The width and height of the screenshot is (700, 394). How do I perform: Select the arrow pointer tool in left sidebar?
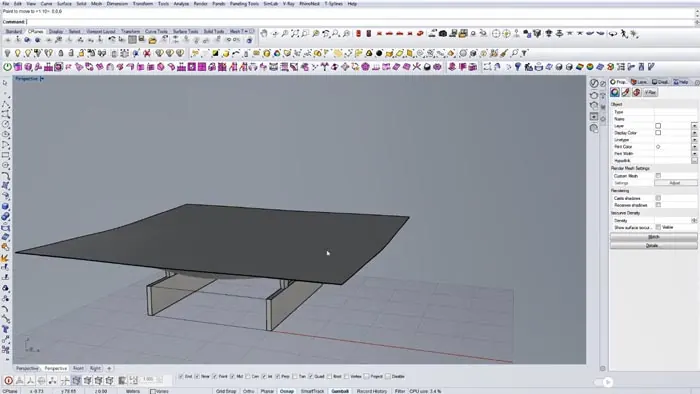point(5,83)
